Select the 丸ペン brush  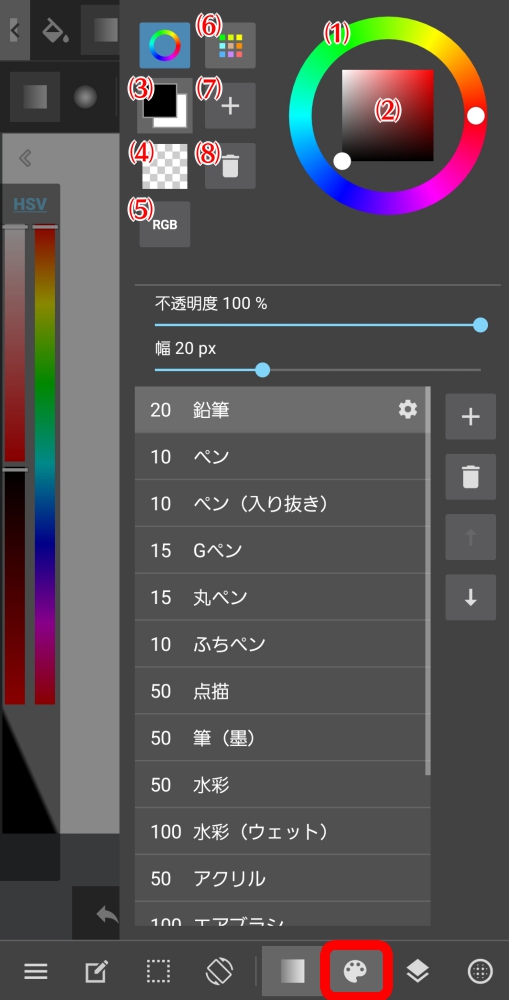282,598
